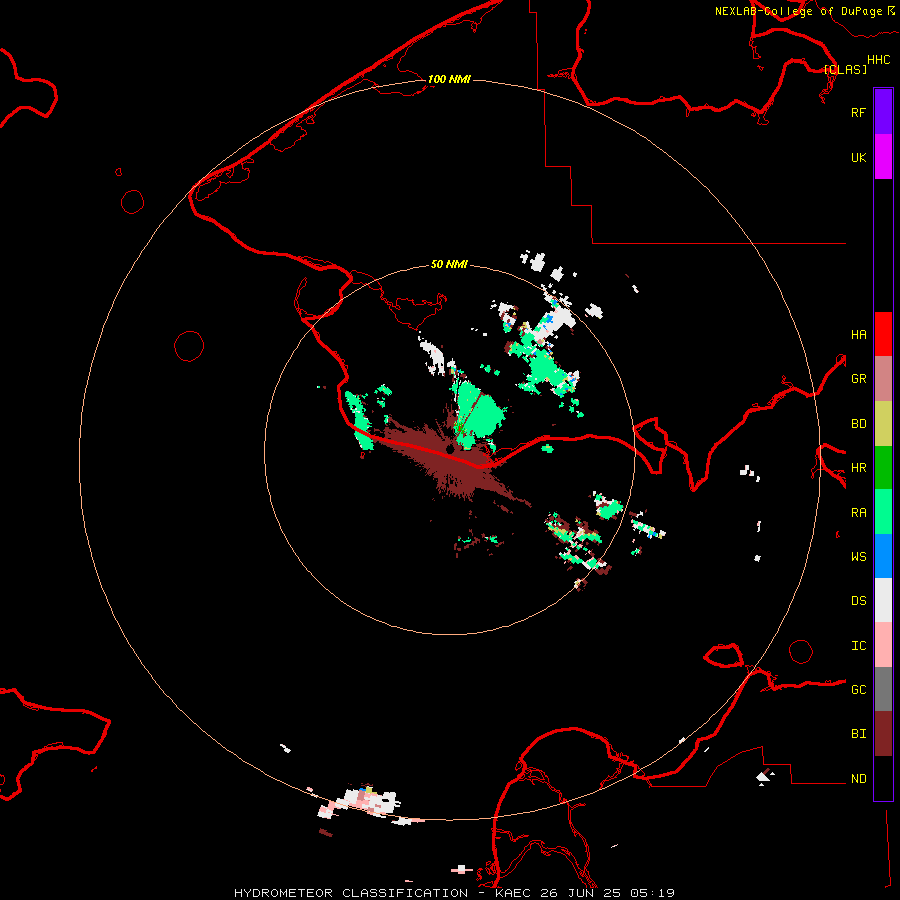900x900 pixels.
Task: Click the "NEXLAB-College of DuPage" credit text
Action: pyautogui.click(x=798, y=11)
